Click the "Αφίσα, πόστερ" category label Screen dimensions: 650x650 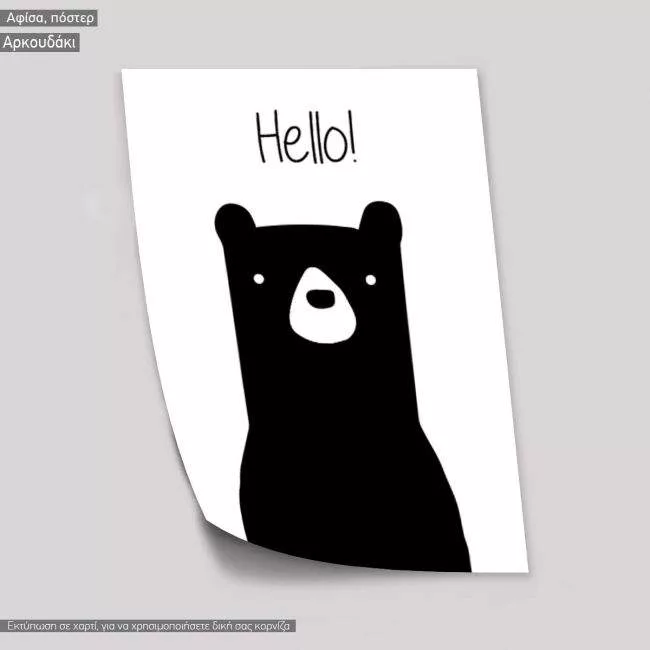(49, 18)
